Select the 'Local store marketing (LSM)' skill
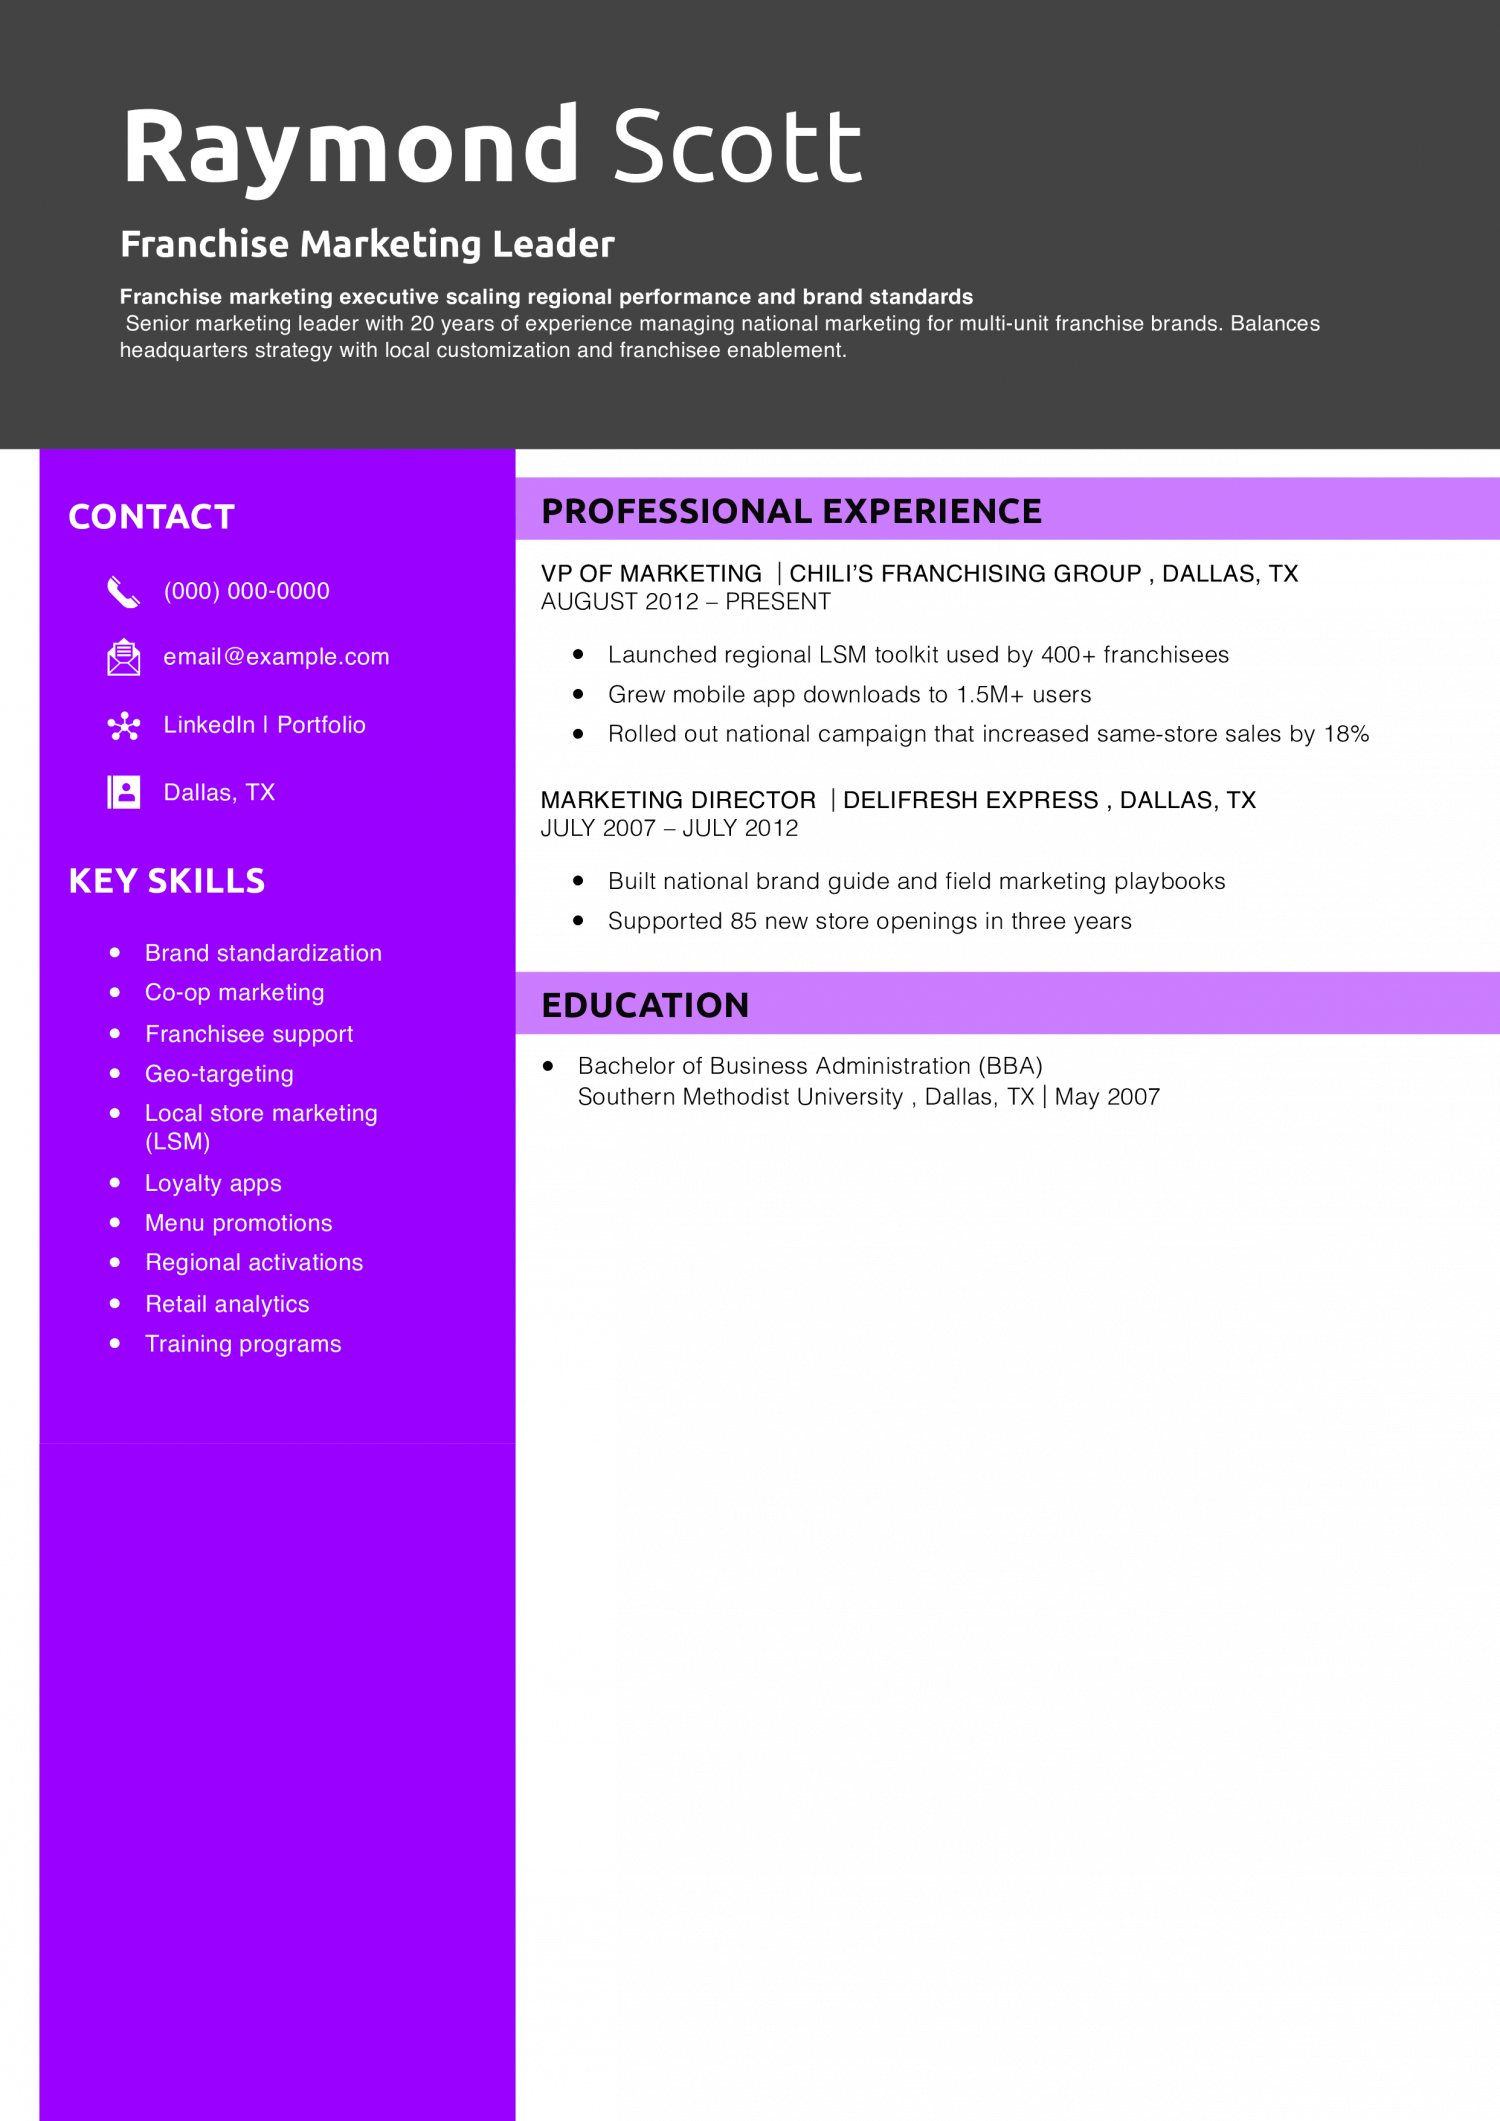1500x2121 pixels. point(261,1128)
